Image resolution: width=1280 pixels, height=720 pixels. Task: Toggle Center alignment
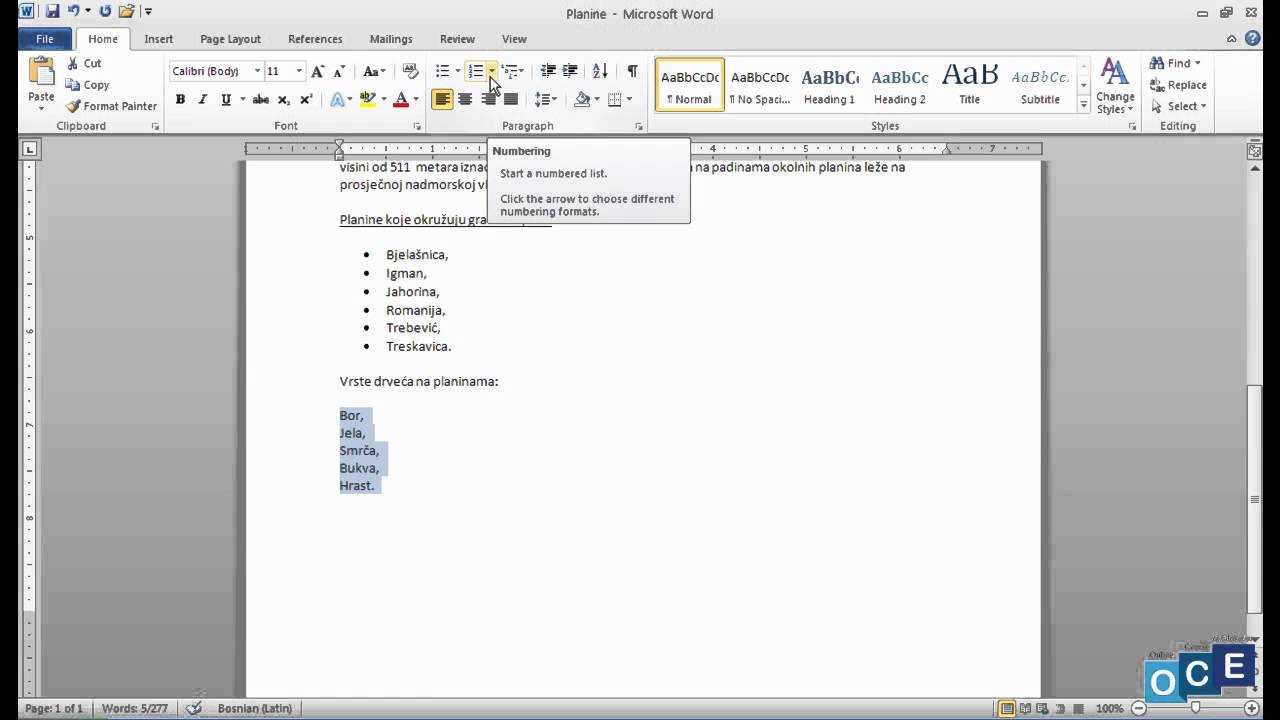click(465, 99)
